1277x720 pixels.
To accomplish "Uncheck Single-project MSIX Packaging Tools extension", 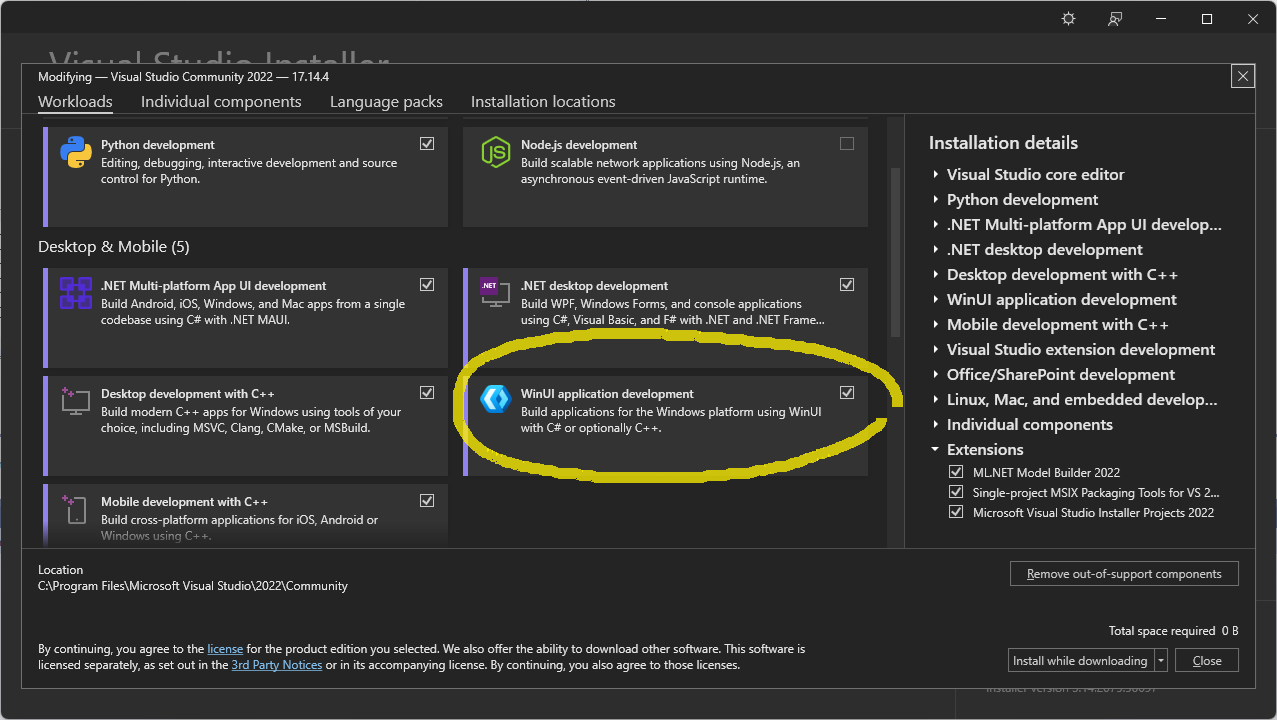I will coord(956,492).
